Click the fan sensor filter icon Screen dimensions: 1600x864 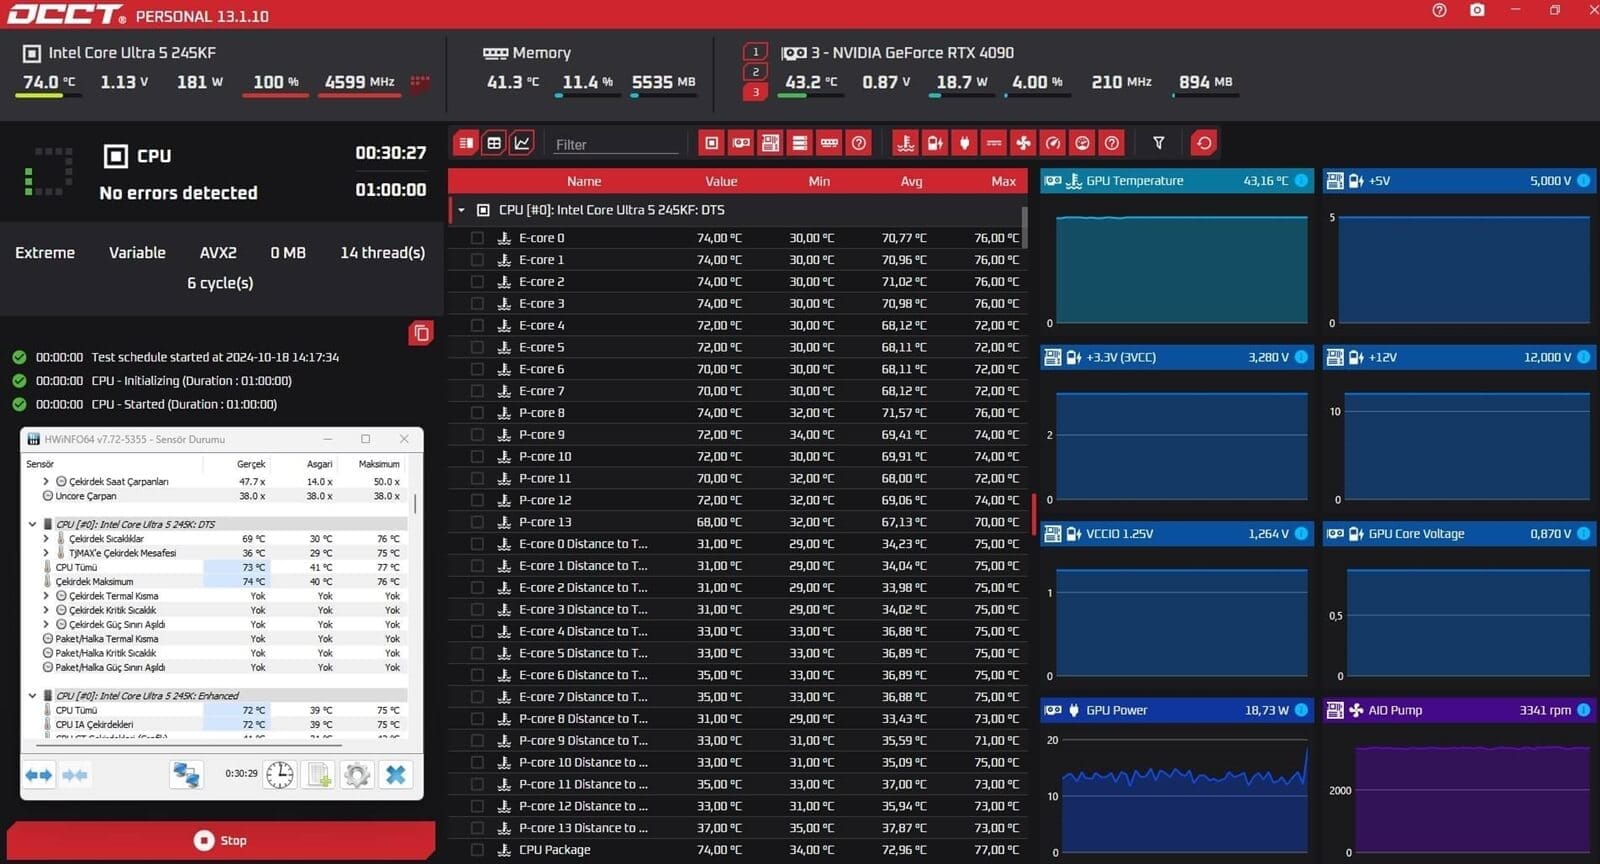[x=1023, y=143]
